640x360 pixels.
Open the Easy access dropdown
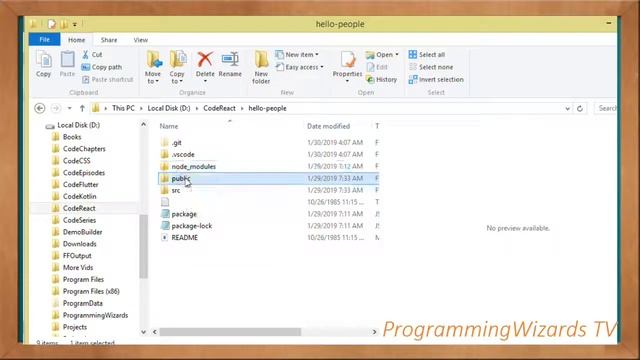pos(300,67)
